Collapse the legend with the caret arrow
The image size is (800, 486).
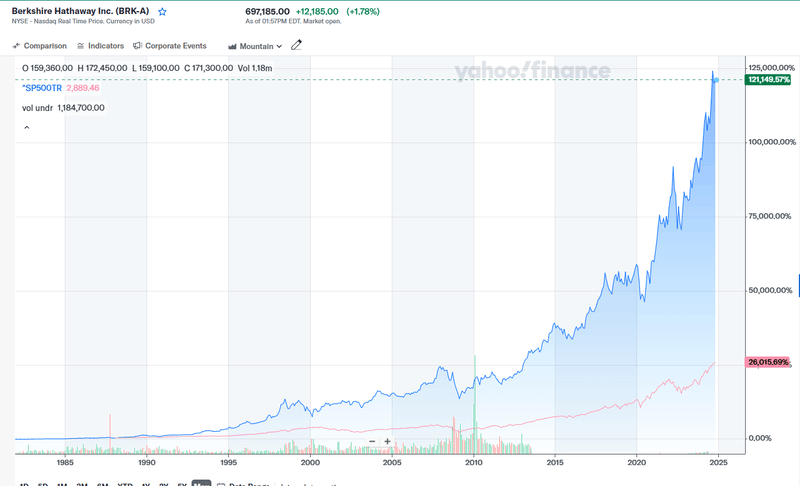tap(27, 127)
